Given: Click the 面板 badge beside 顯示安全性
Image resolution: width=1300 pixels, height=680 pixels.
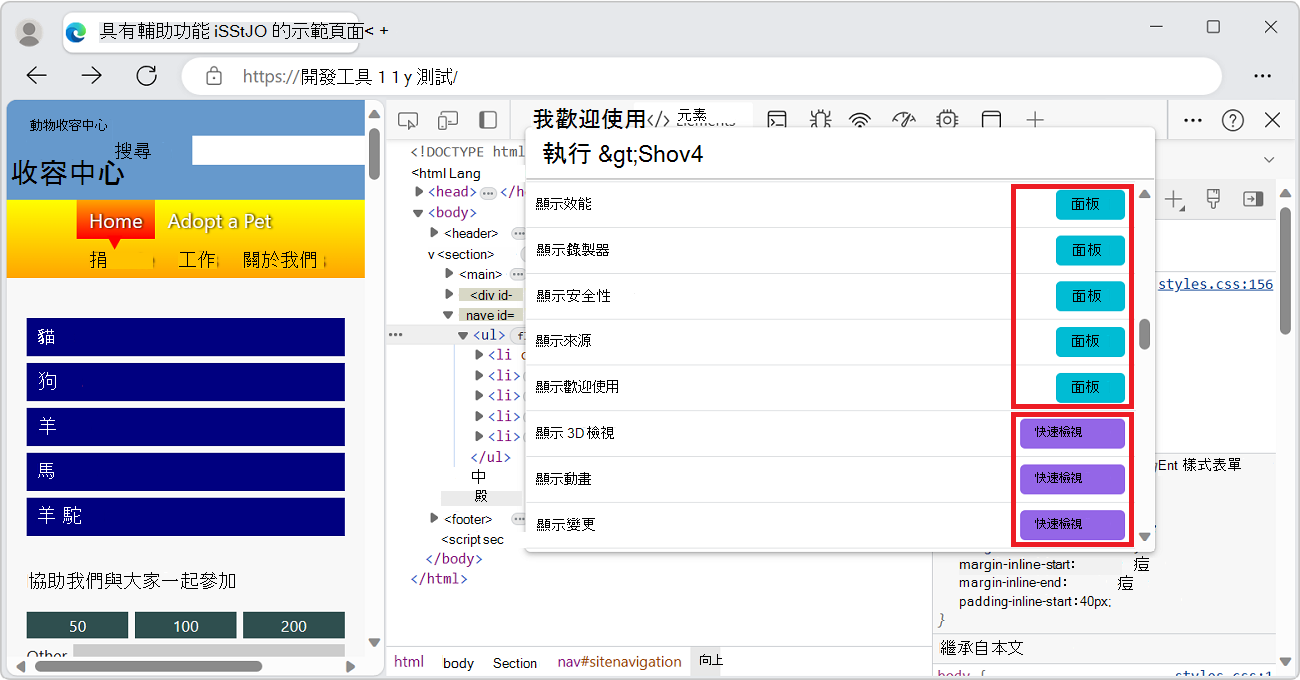Looking at the screenshot, I should tap(1090, 296).
